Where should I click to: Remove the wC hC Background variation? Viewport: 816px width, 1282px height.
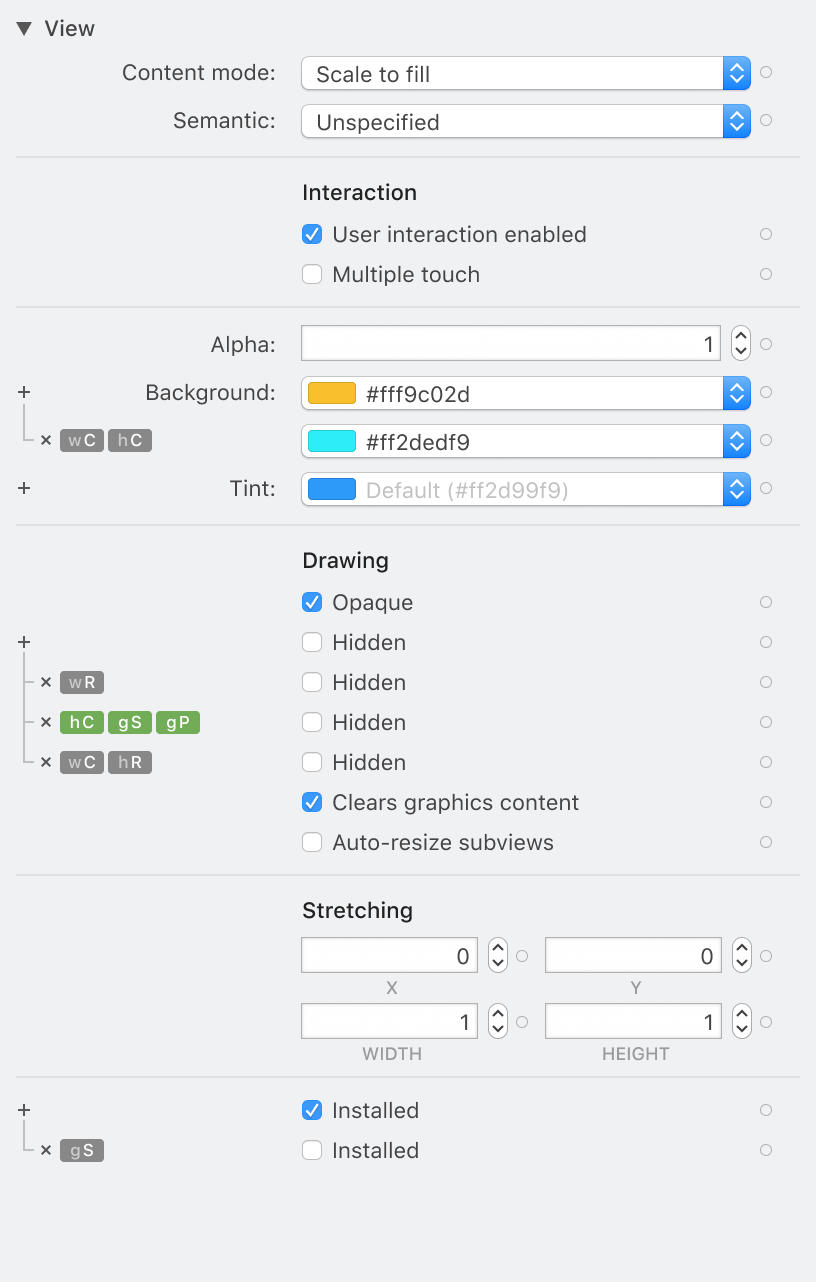point(45,440)
